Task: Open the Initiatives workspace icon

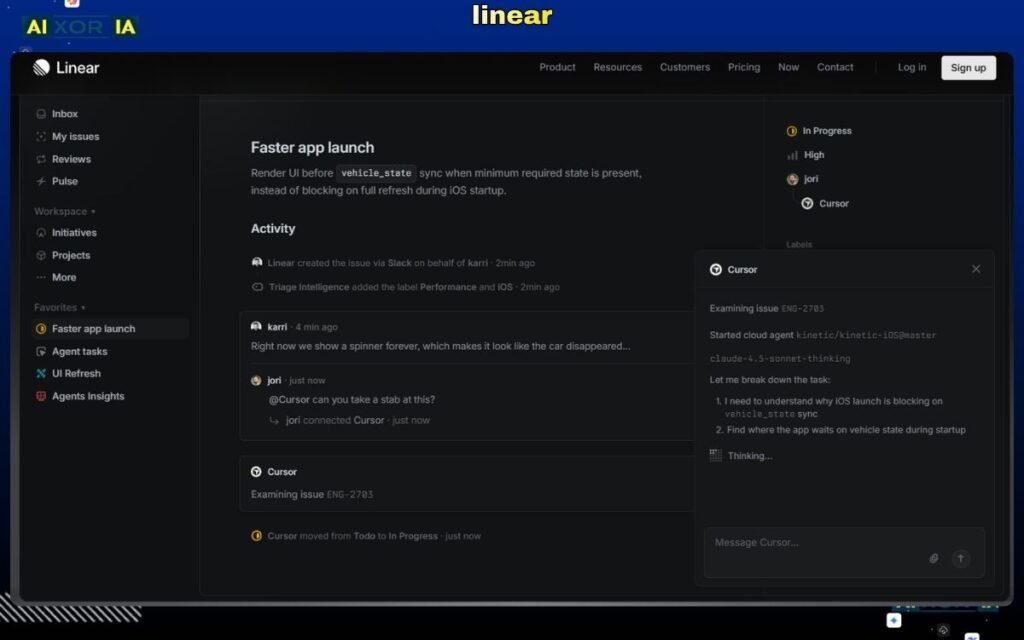Action: tap(41, 232)
